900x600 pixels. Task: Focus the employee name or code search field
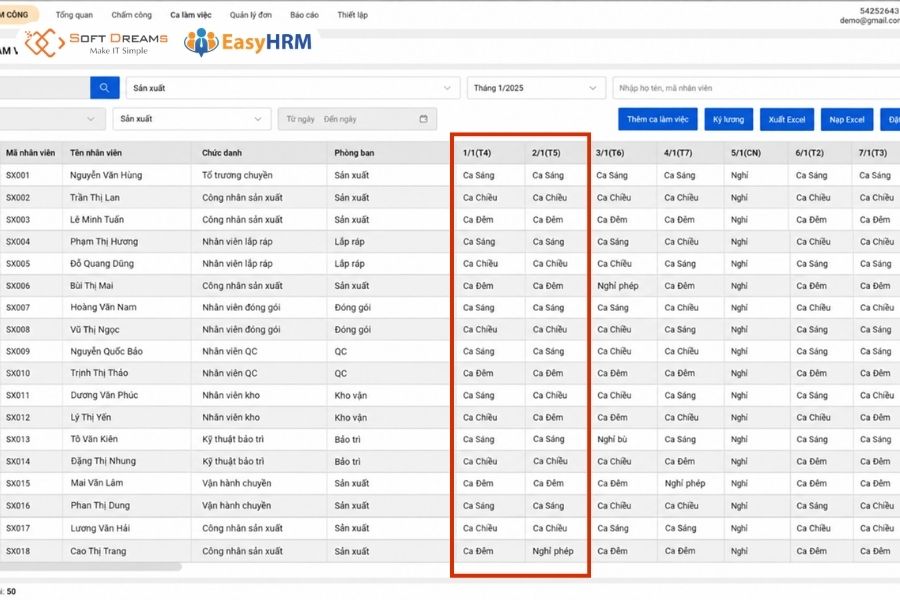click(757, 88)
